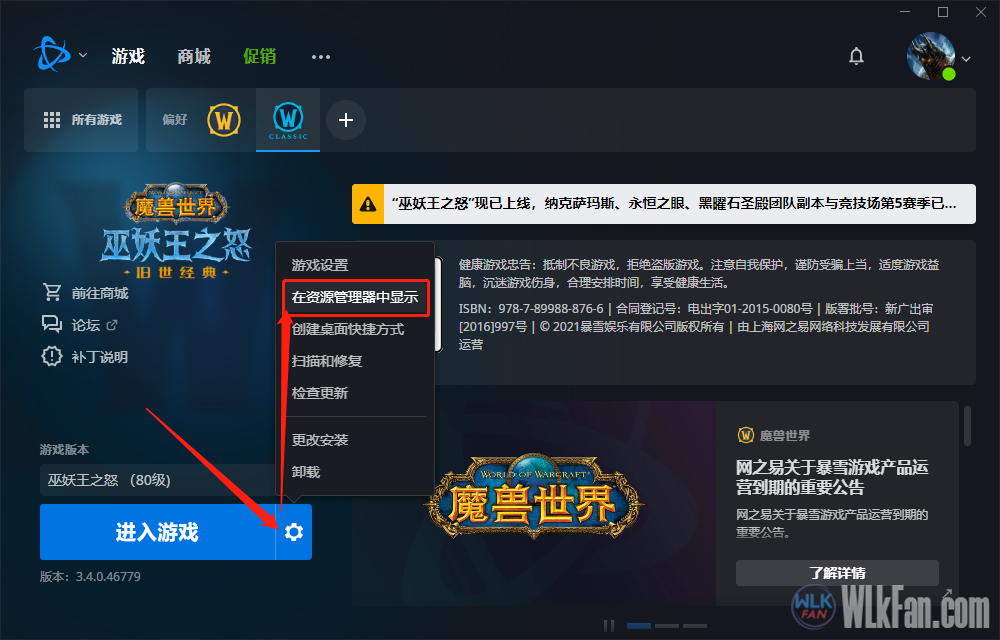Click the version text 3.4.0.46779
Screen dimensions: 1000x640
108,577
